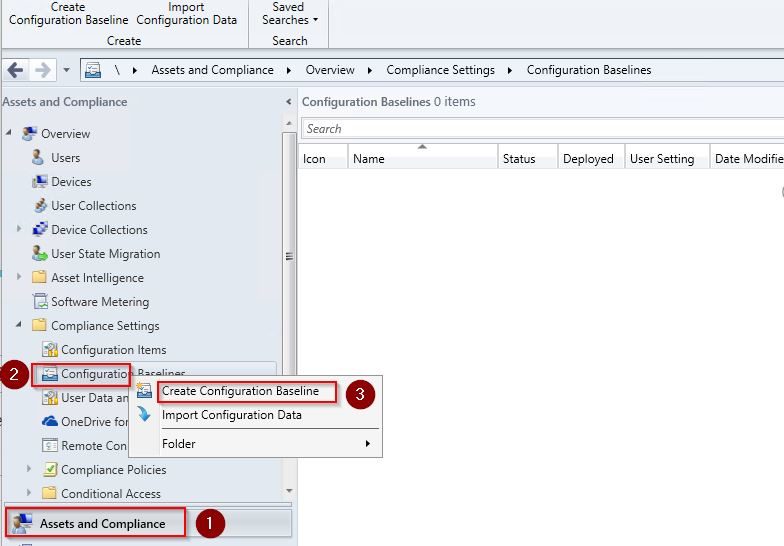Image resolution: width=784 pixels, height=546 pixels.
Task: Click the User Collections icon
Action: click(x=40, y=206)
